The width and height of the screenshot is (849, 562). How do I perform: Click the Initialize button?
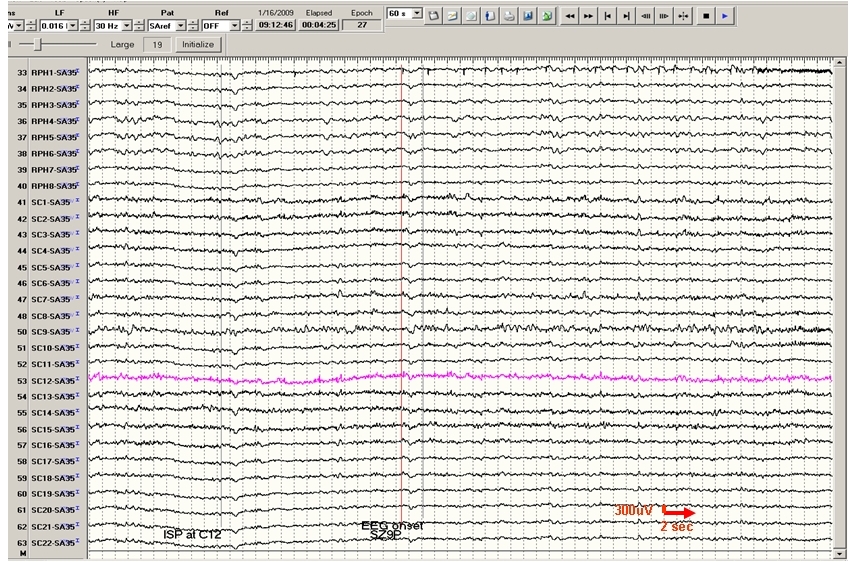(x=197, y=45)
